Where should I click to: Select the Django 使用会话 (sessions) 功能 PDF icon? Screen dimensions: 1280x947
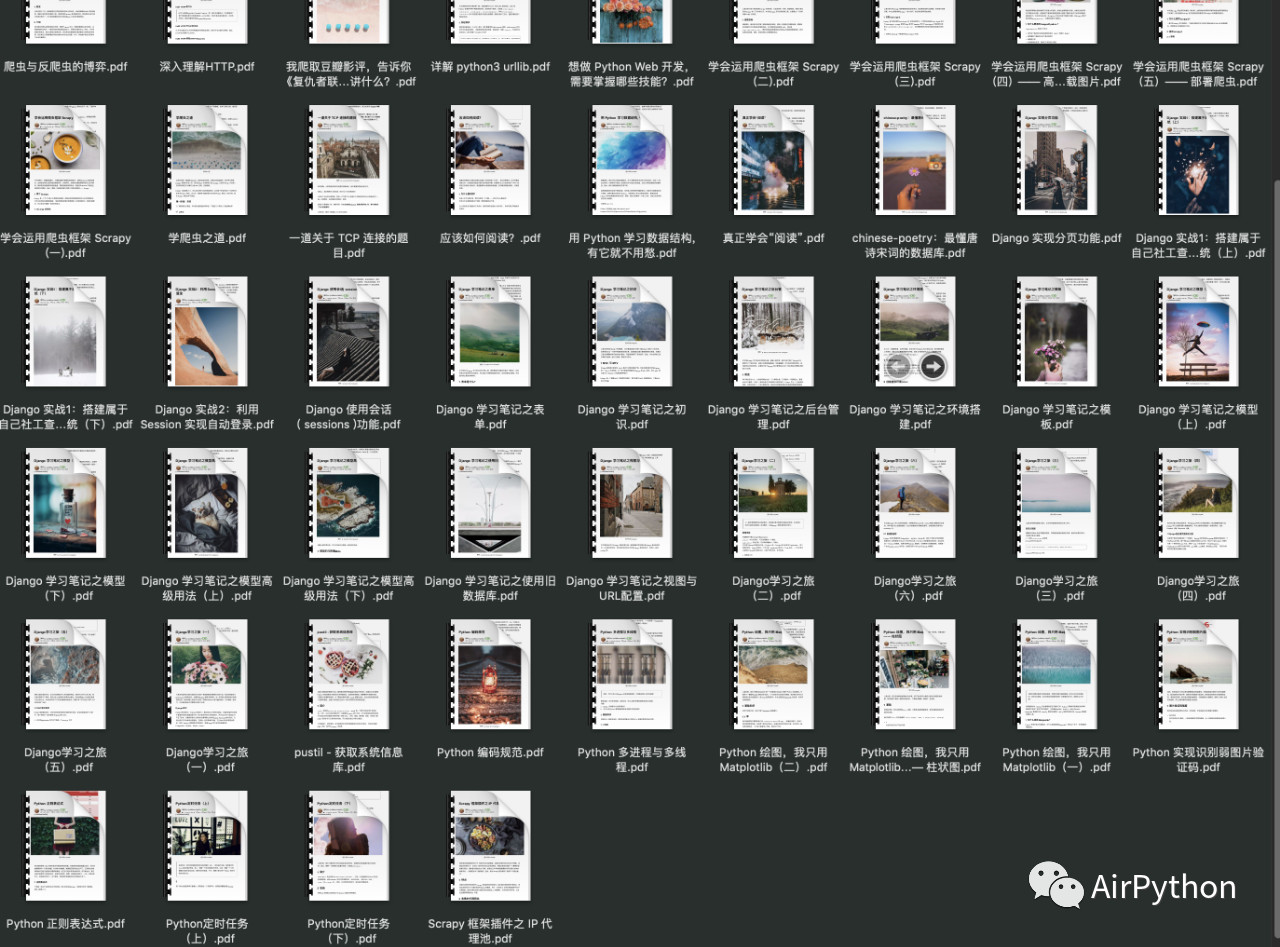pyautogui.click(x=350, y=332)
